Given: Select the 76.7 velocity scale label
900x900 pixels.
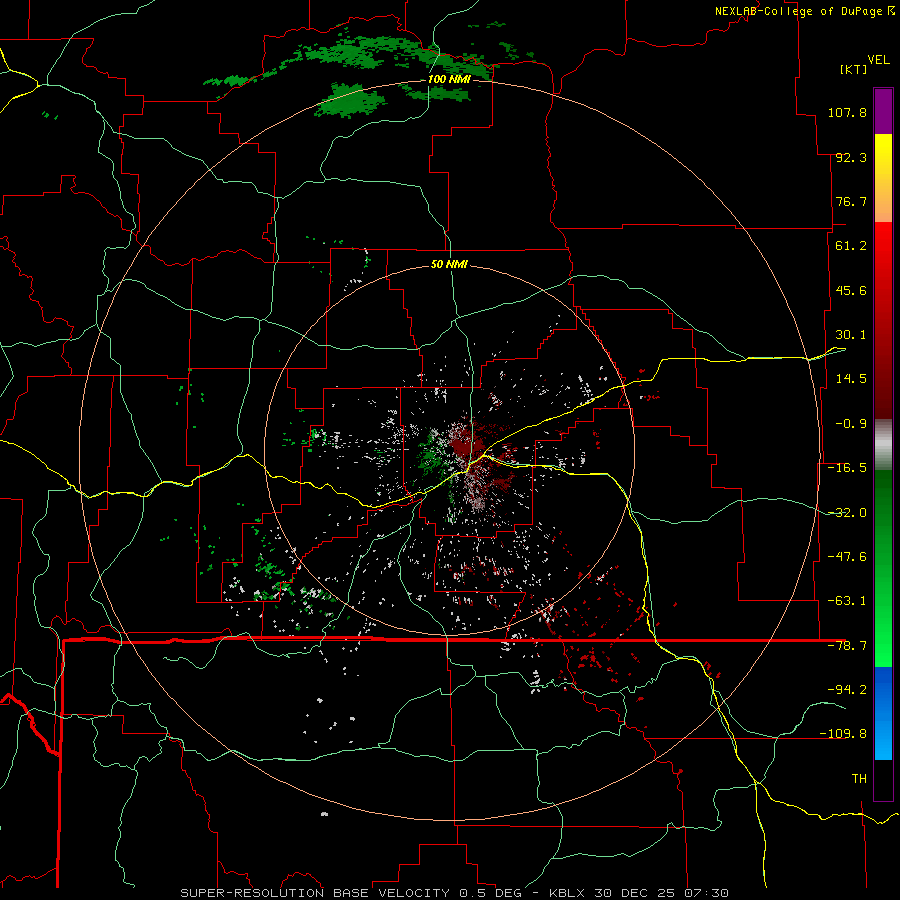Looking at the screenshot, I should tap(851, 201).
